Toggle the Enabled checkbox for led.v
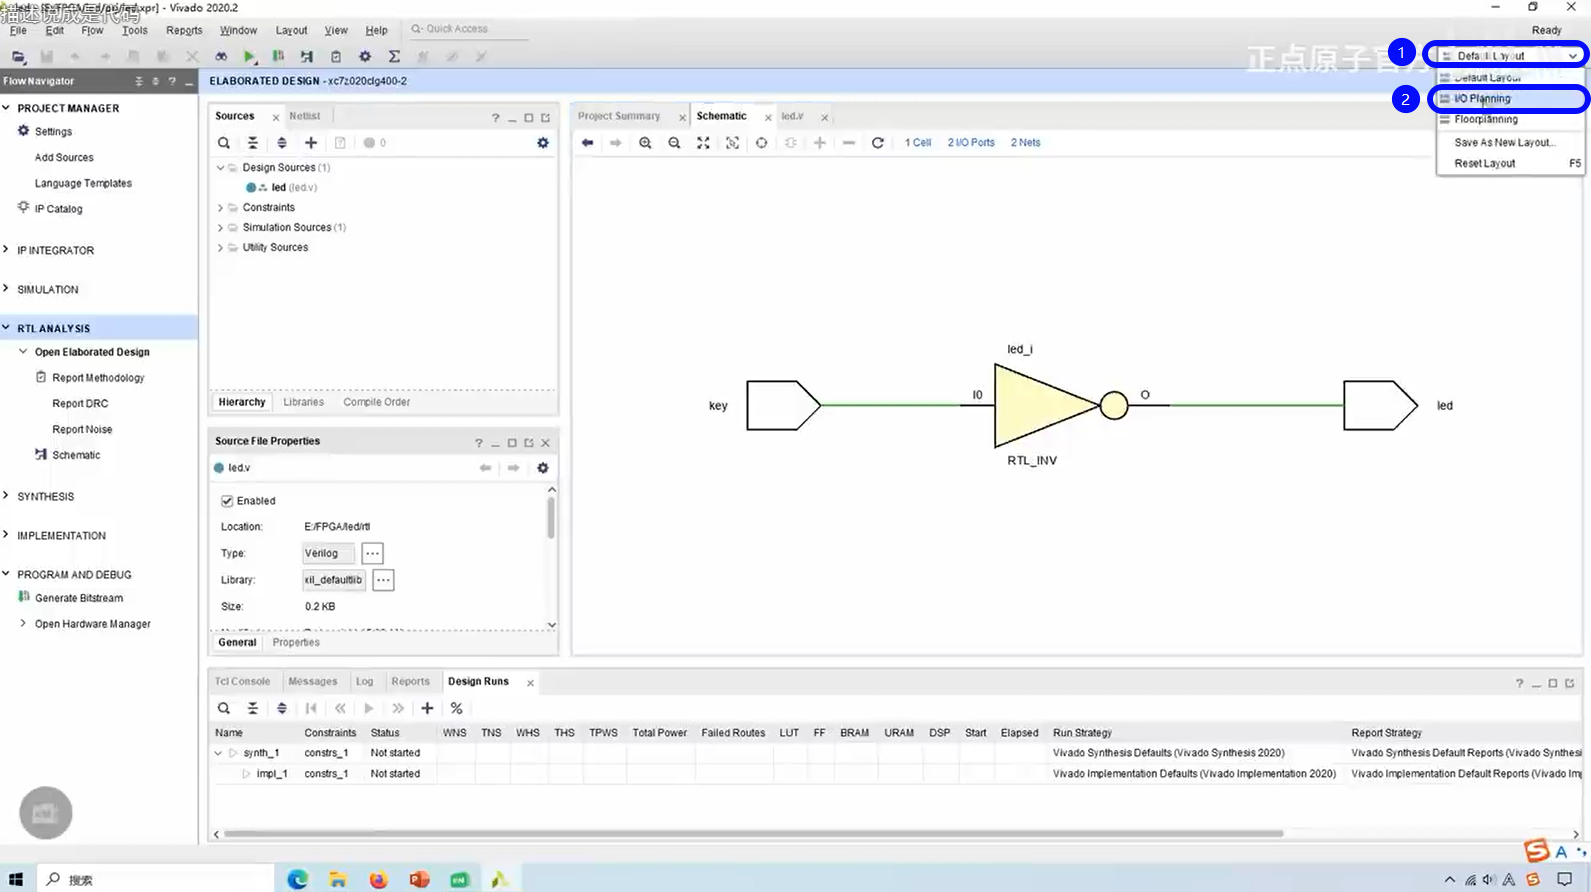Image resolution: width=1591 pixels, height=892 pixels. [227, 501]
